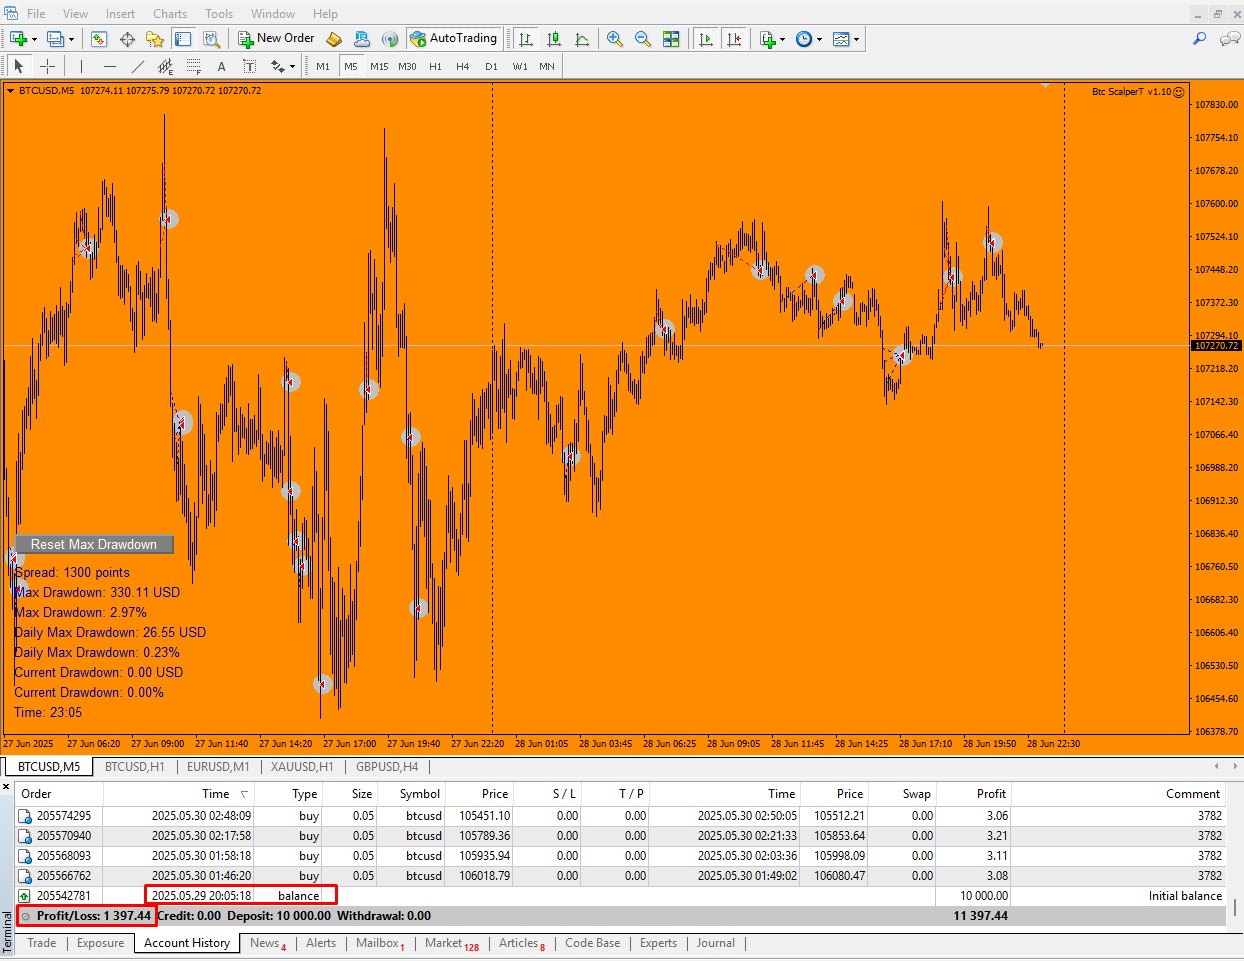
Task: Switch chart to line chart
Action: point(582,39)
